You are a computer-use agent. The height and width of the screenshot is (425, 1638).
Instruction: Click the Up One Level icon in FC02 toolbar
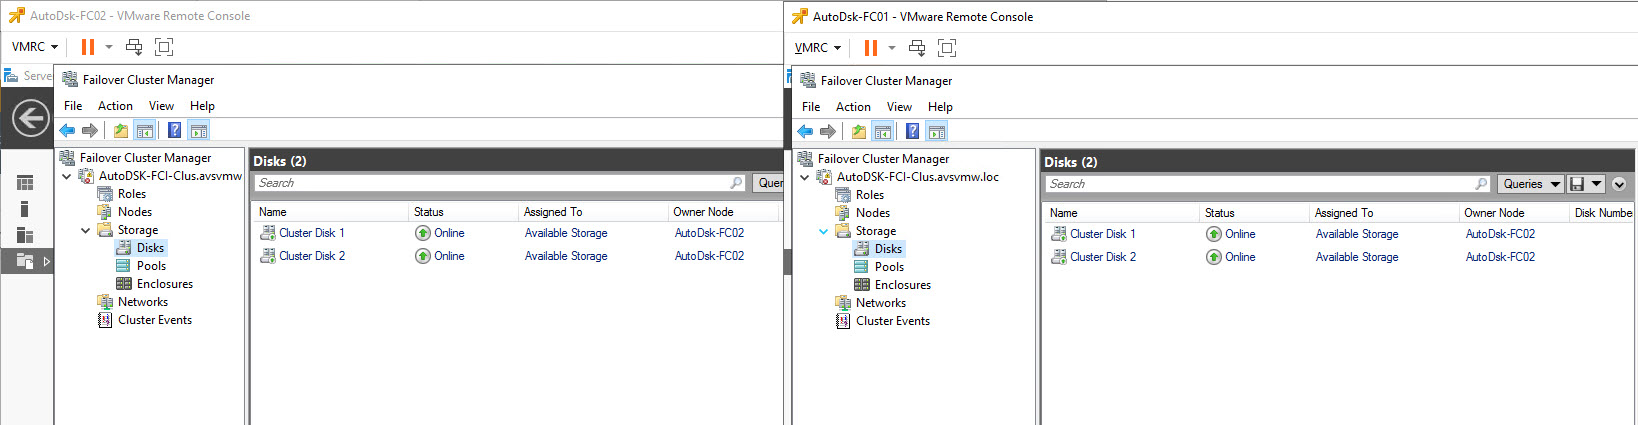point(121,130)
